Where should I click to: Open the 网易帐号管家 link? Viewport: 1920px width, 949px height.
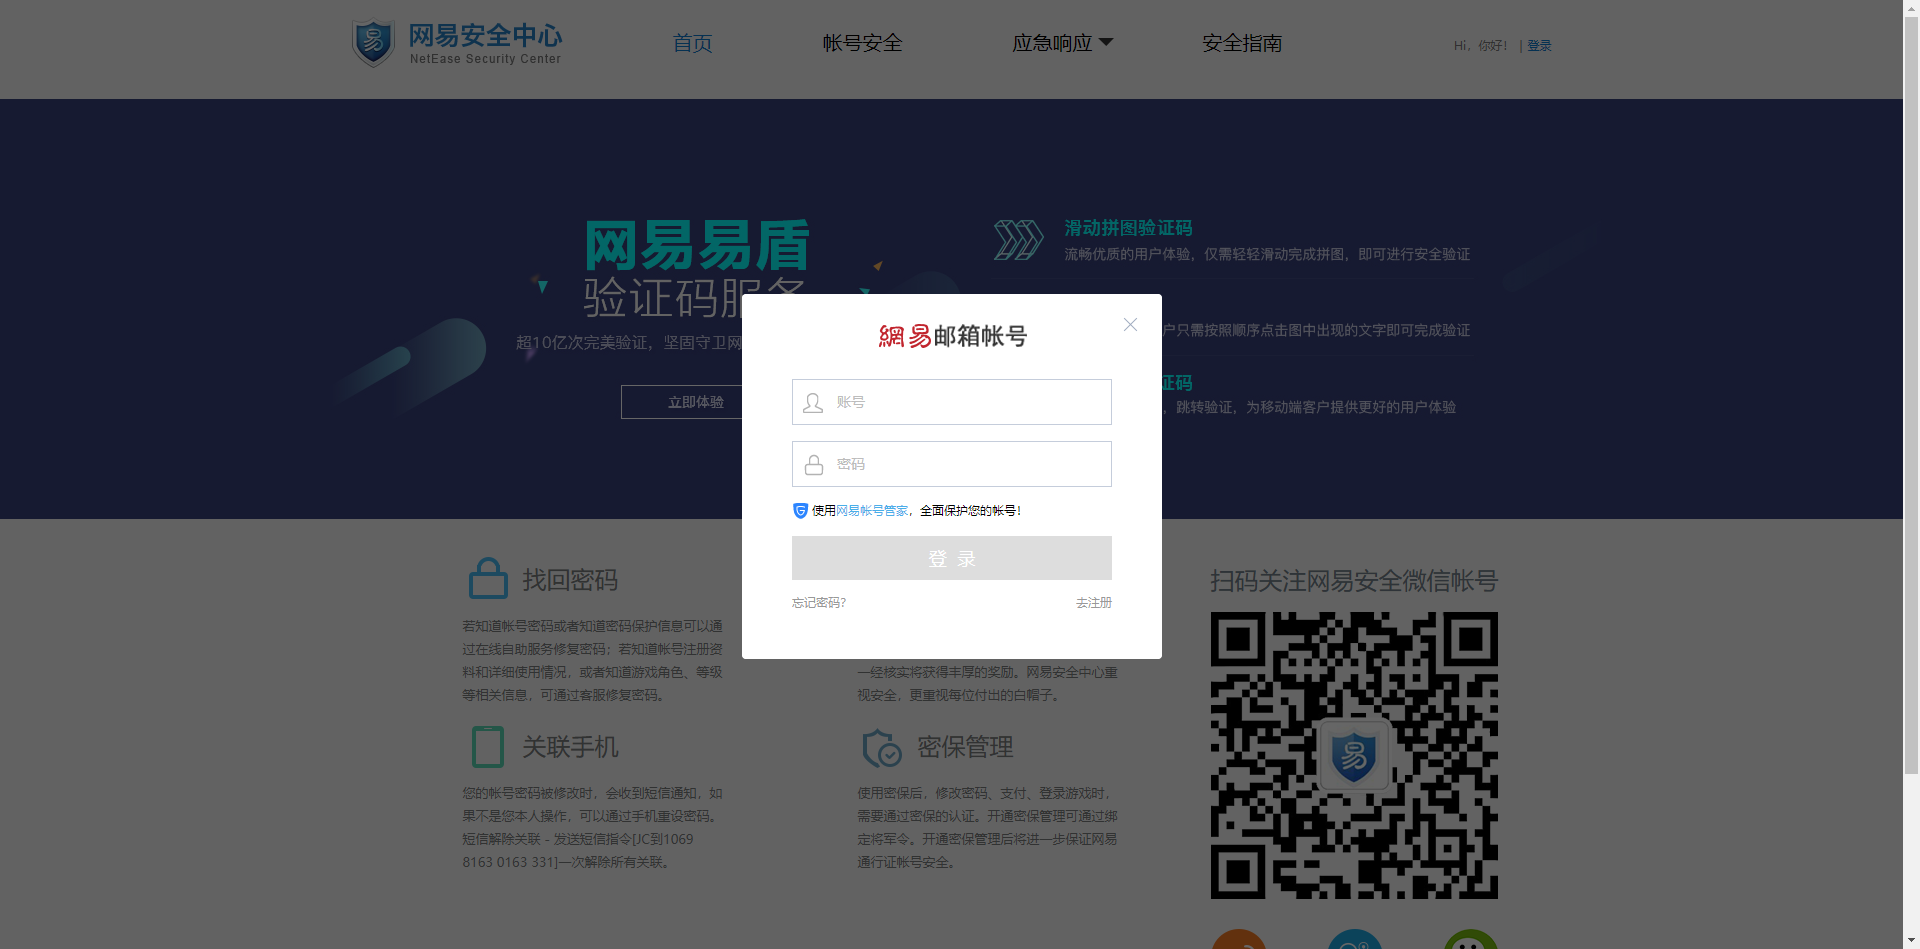tap(872, 511)
